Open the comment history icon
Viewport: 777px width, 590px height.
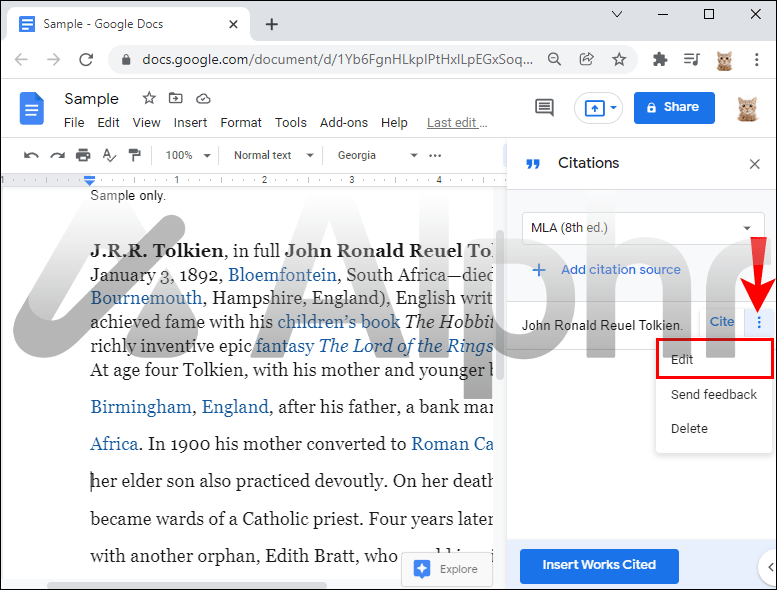(x=545, y=107)
